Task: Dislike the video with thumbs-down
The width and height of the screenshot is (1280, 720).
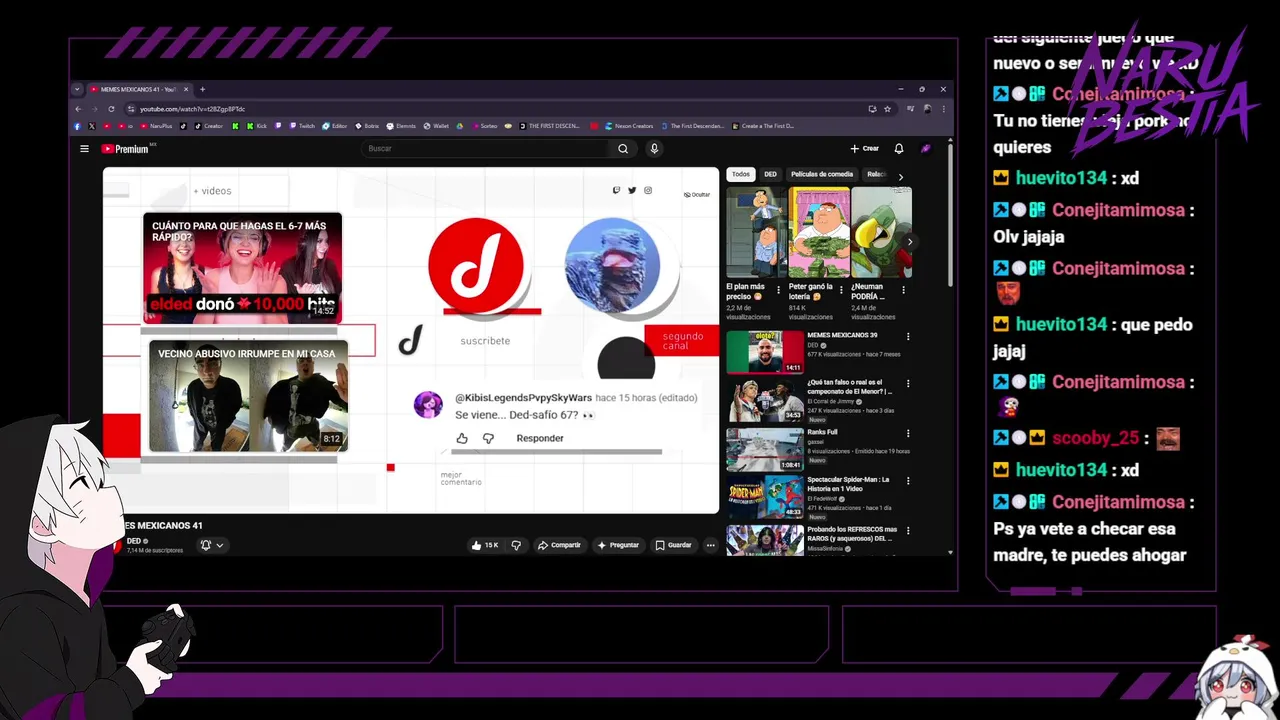Action: tap(516, 545)
